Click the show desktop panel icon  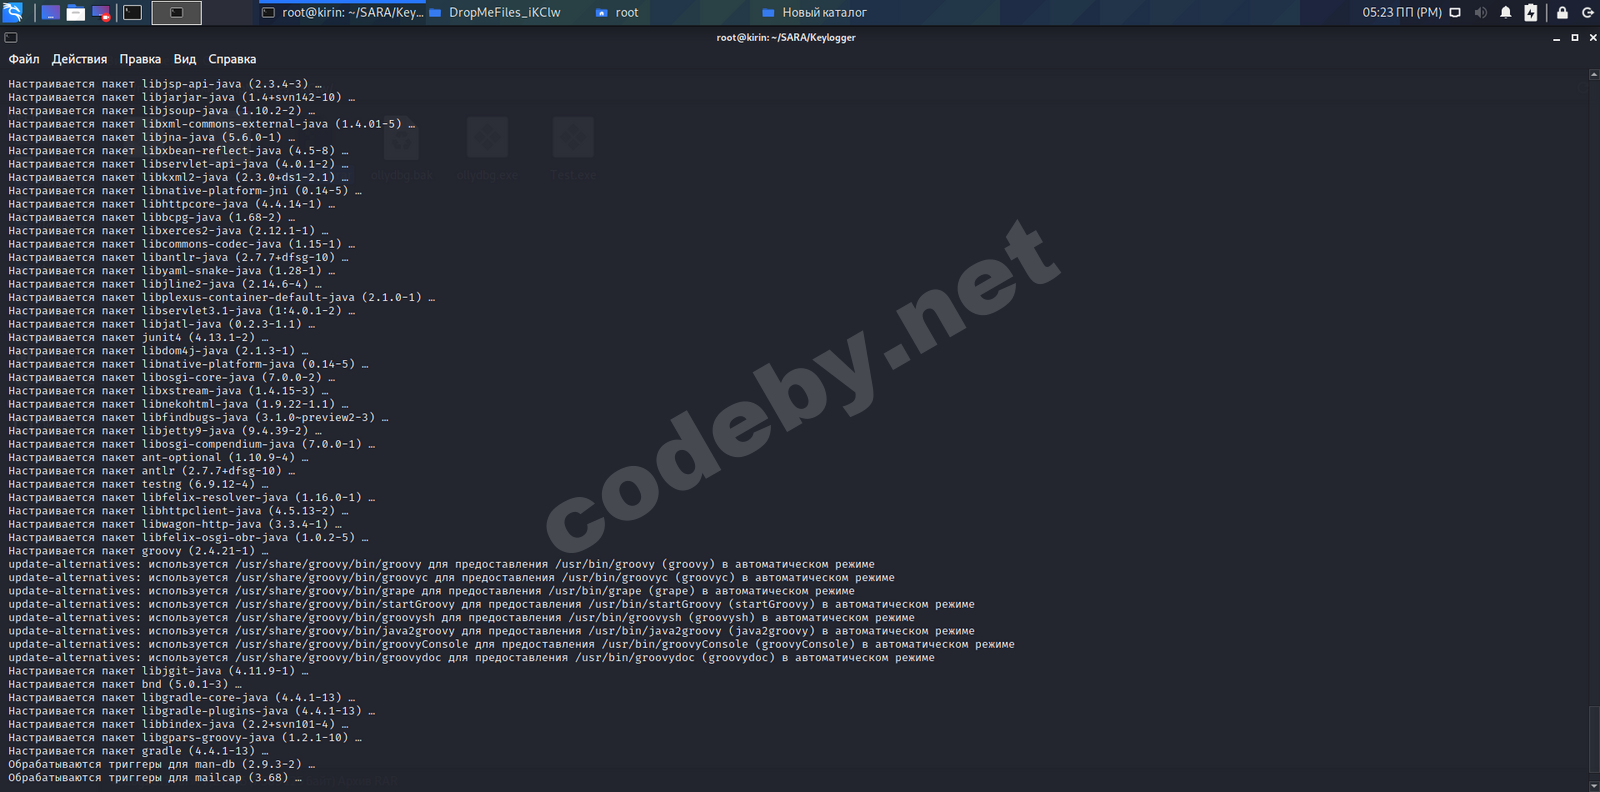tap(50, 13)
